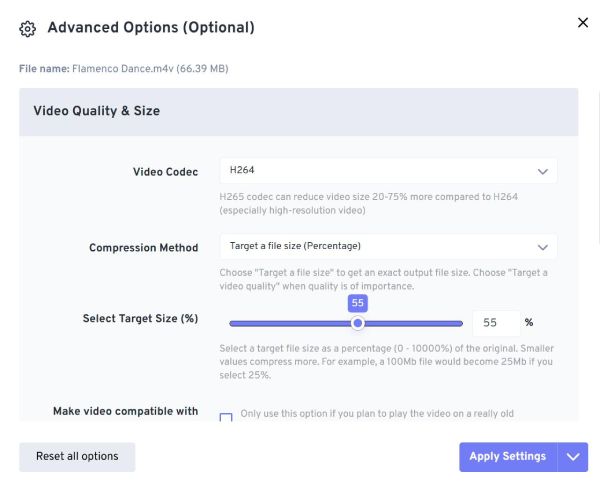Tick the make video compatible checkbox
Image resolution: width=600 pixels, height=486 pixels.
(226, 417)
